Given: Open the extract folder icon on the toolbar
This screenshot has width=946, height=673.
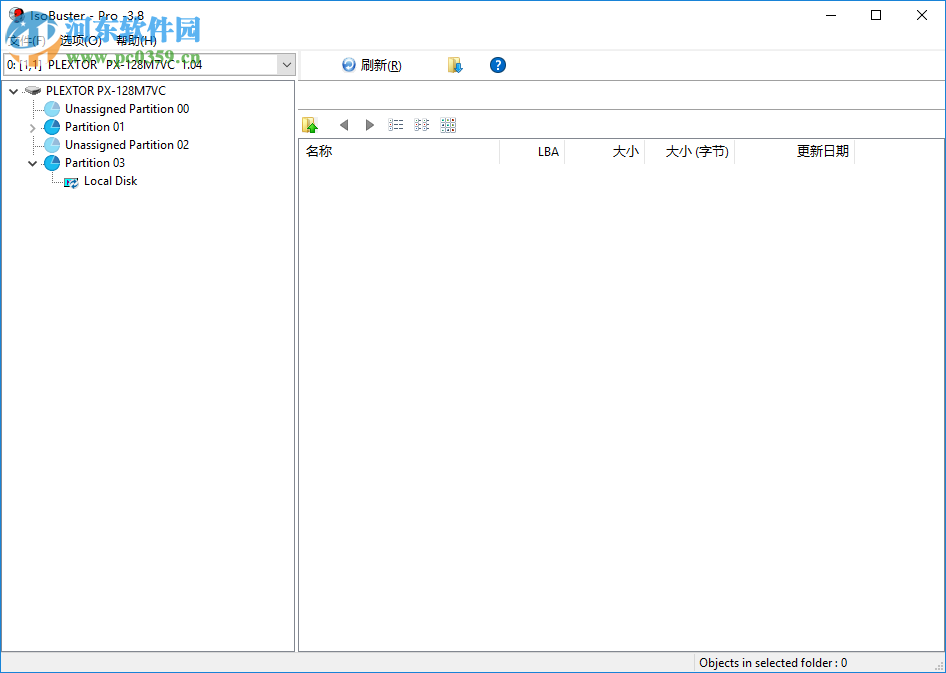Looking at the screenshot, I should click(455, 64).
